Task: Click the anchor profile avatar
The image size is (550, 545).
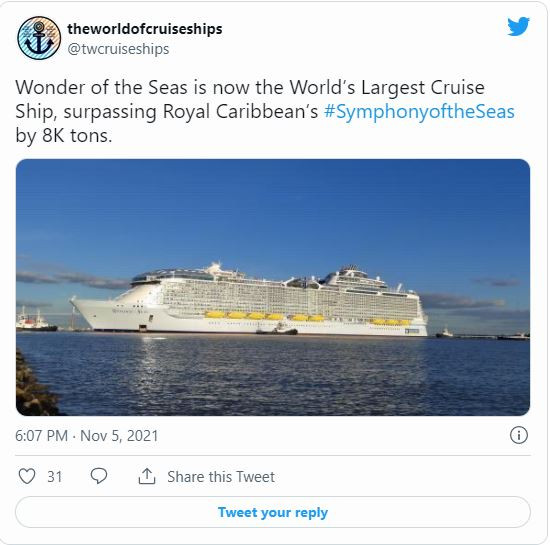Action: 39,38
